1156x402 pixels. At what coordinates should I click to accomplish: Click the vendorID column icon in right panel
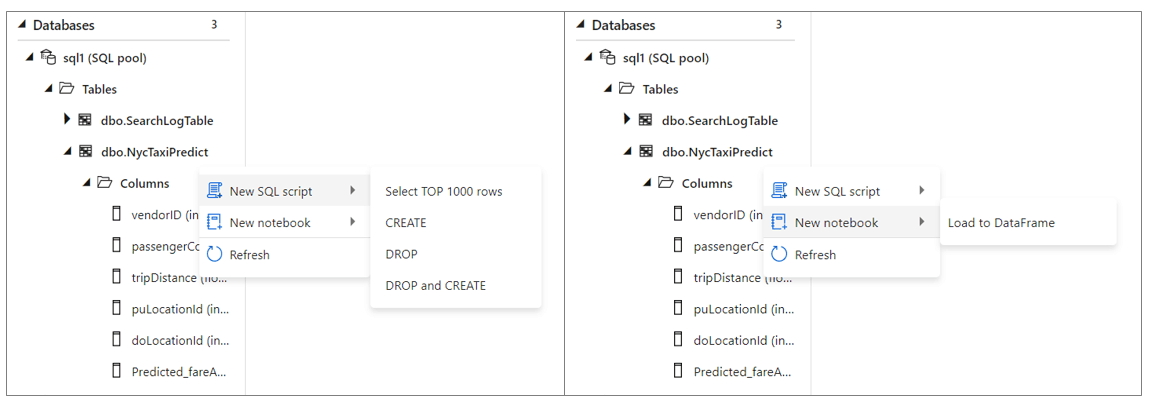point(678,215)
